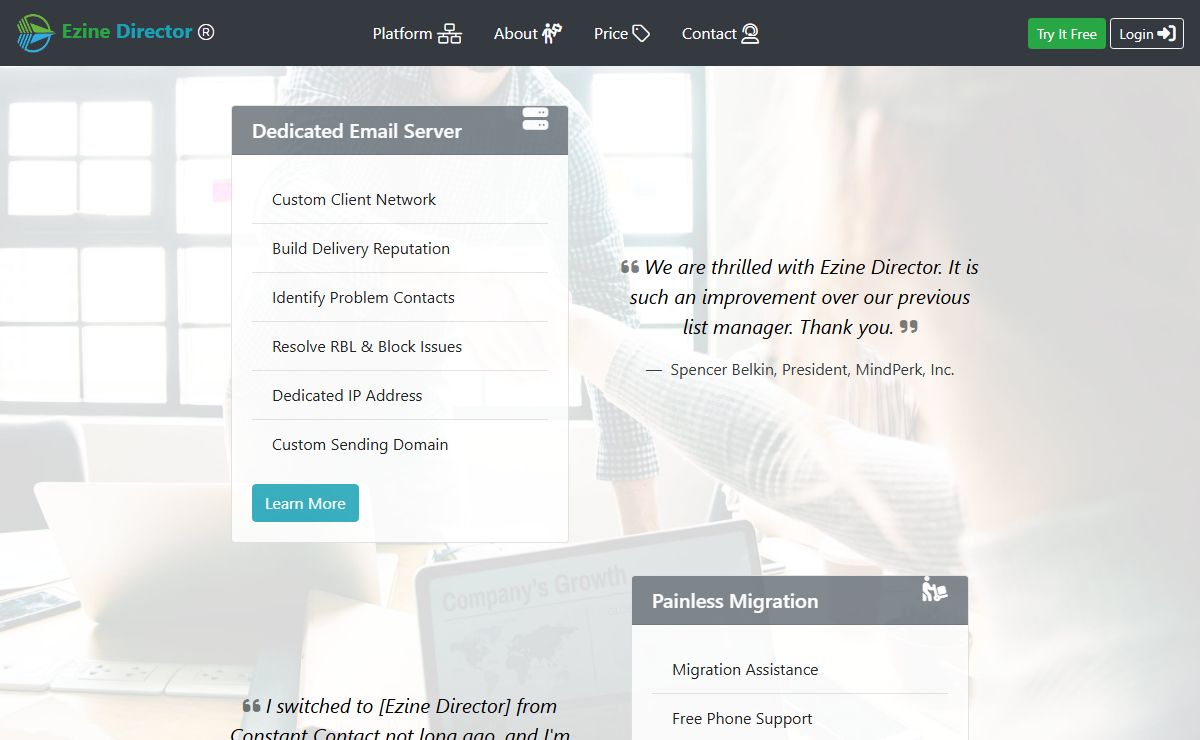This screenshot has width=1200, height=740.
Task: Open the Contact menu item
Action: point(721,34)
